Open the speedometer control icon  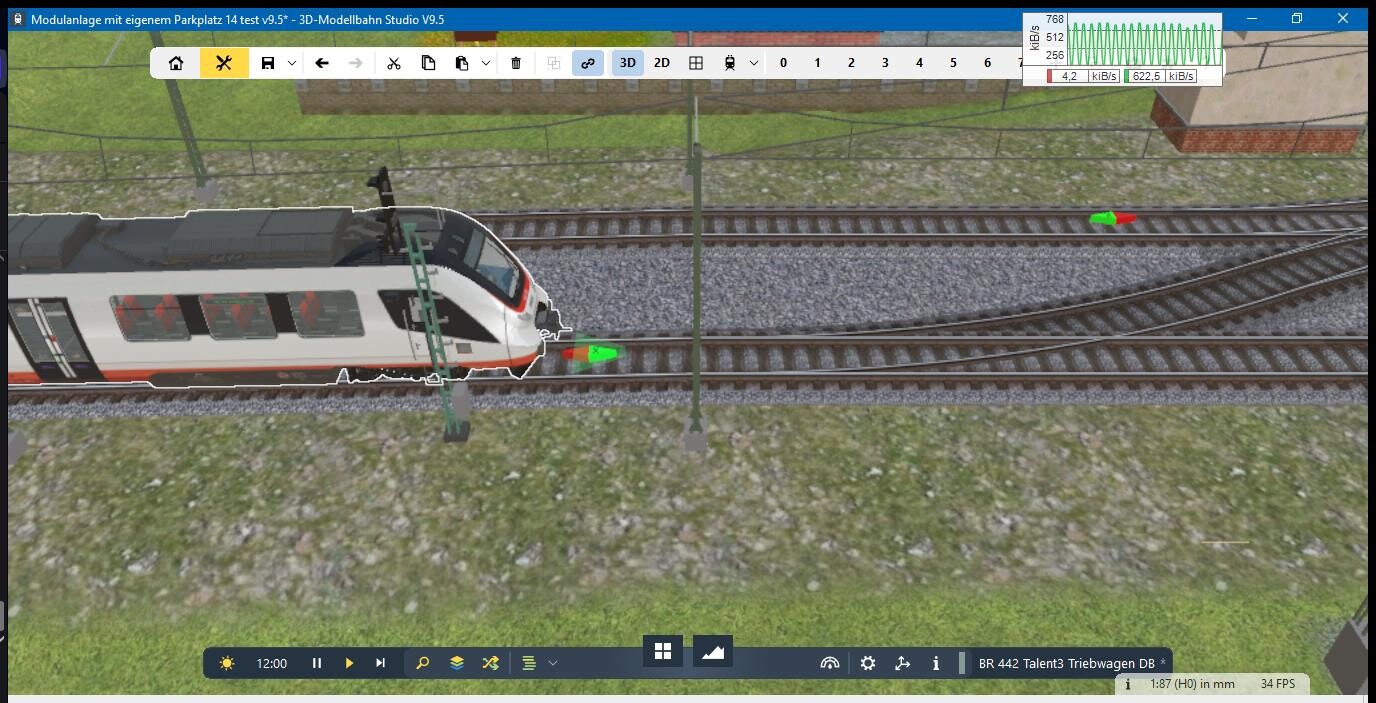pos(829,663)
